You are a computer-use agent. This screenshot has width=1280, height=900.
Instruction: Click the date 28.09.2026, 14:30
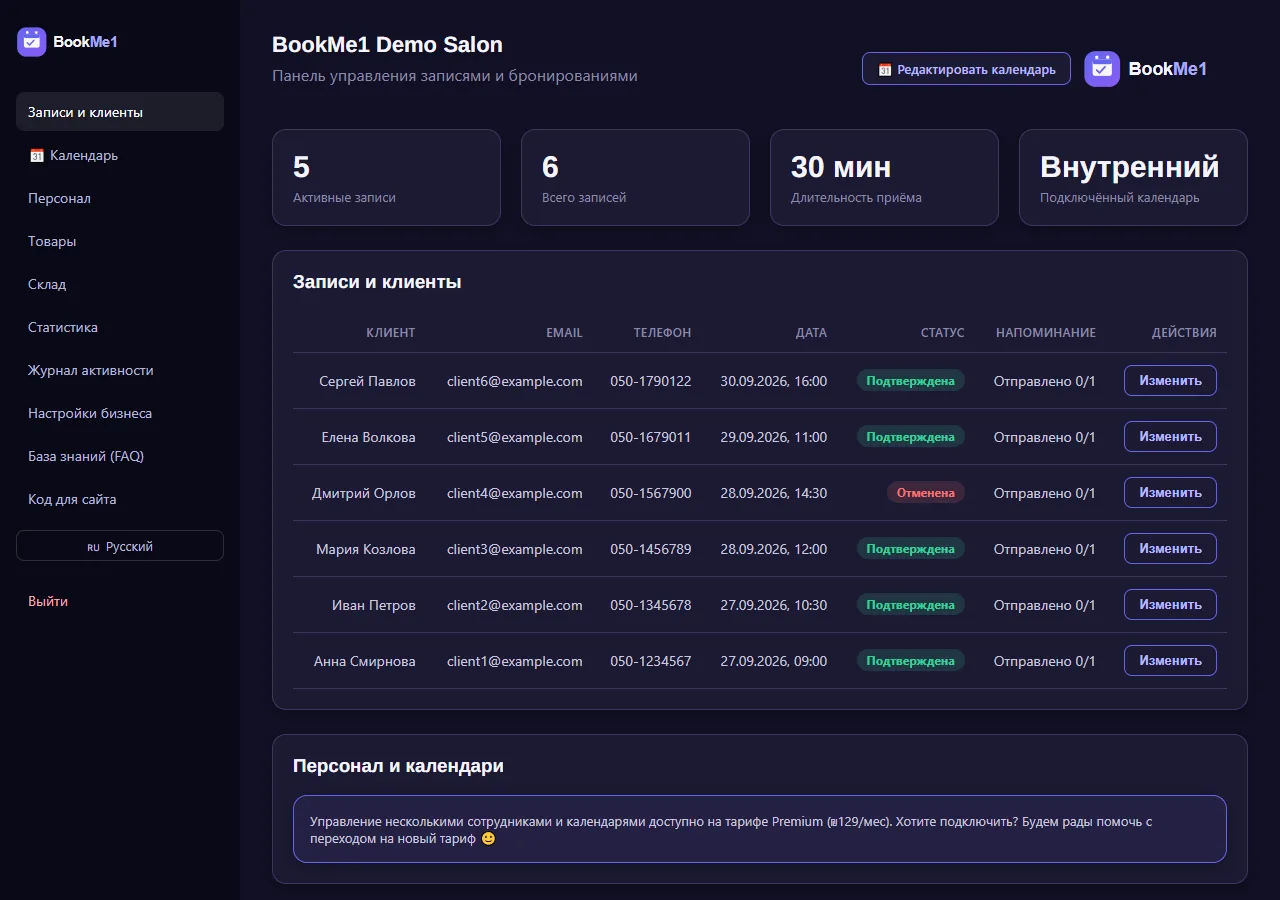click(774, 493)
